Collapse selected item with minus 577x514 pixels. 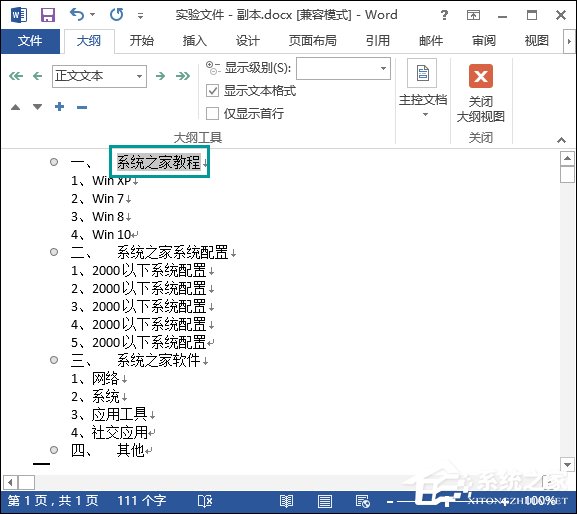point(82,107)
